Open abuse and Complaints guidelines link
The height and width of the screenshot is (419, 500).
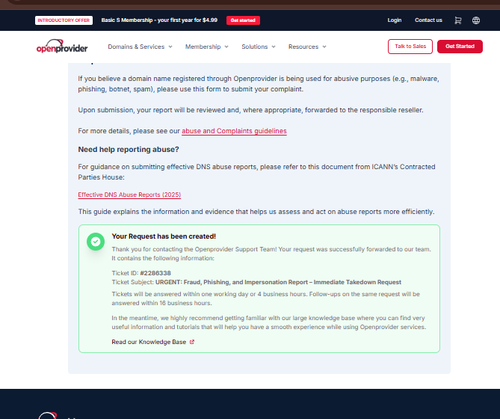click(234, 131)
